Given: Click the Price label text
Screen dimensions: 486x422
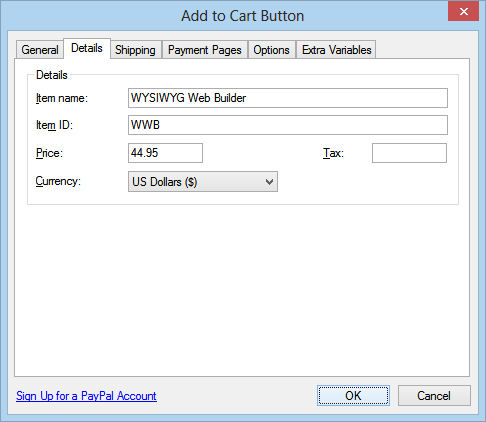Looking at the screenshot, I should pyautogui.click(x=49, y=153).
